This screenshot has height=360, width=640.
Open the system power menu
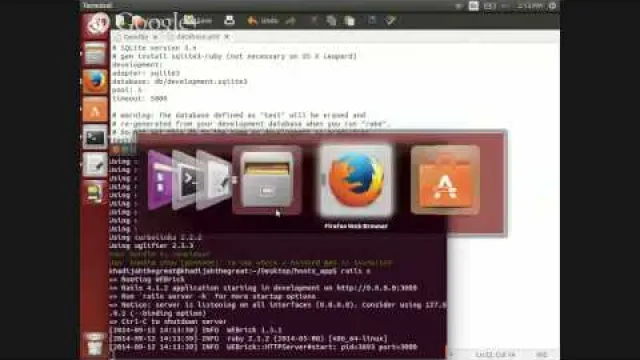coord(552,6)
